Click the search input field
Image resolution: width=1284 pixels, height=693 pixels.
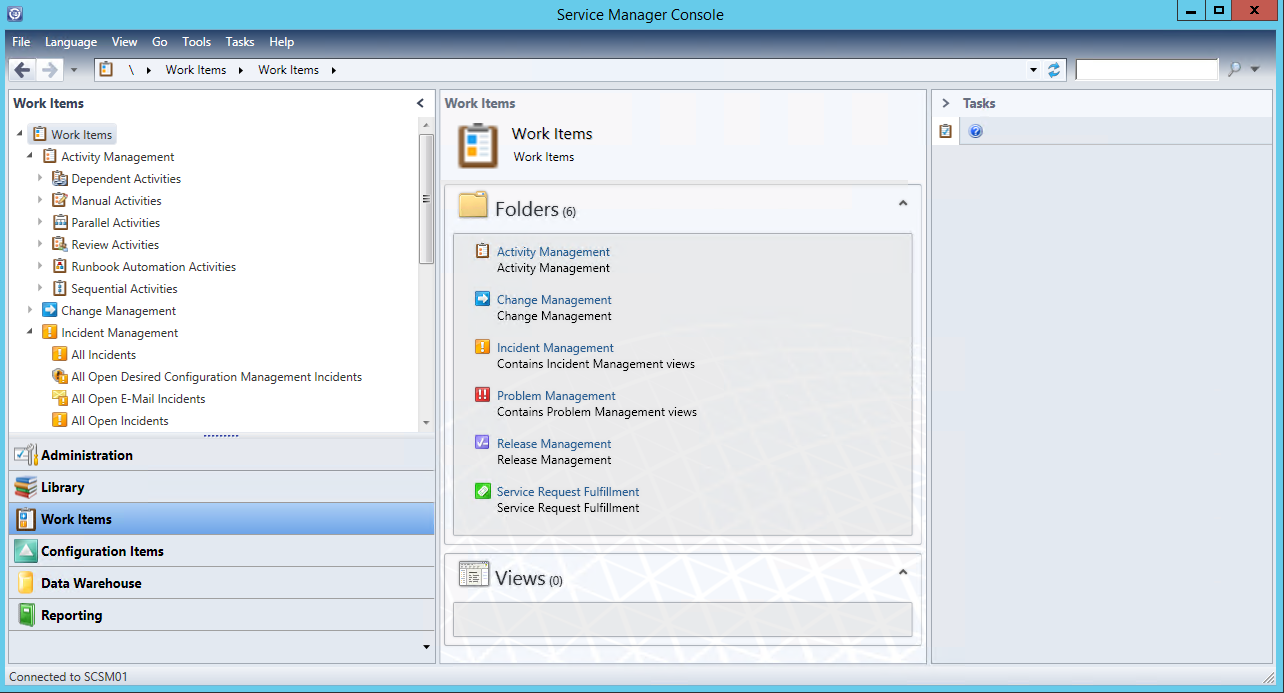click(1146, 70)
